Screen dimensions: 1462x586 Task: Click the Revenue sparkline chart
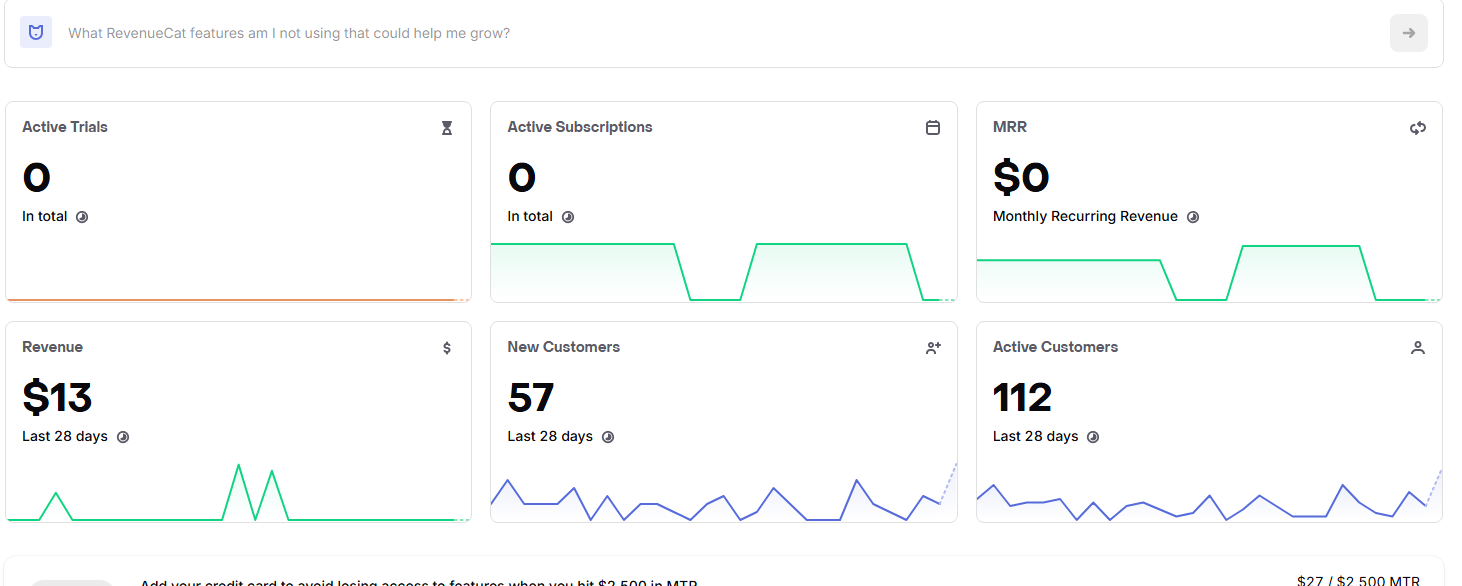pos(238,492)
